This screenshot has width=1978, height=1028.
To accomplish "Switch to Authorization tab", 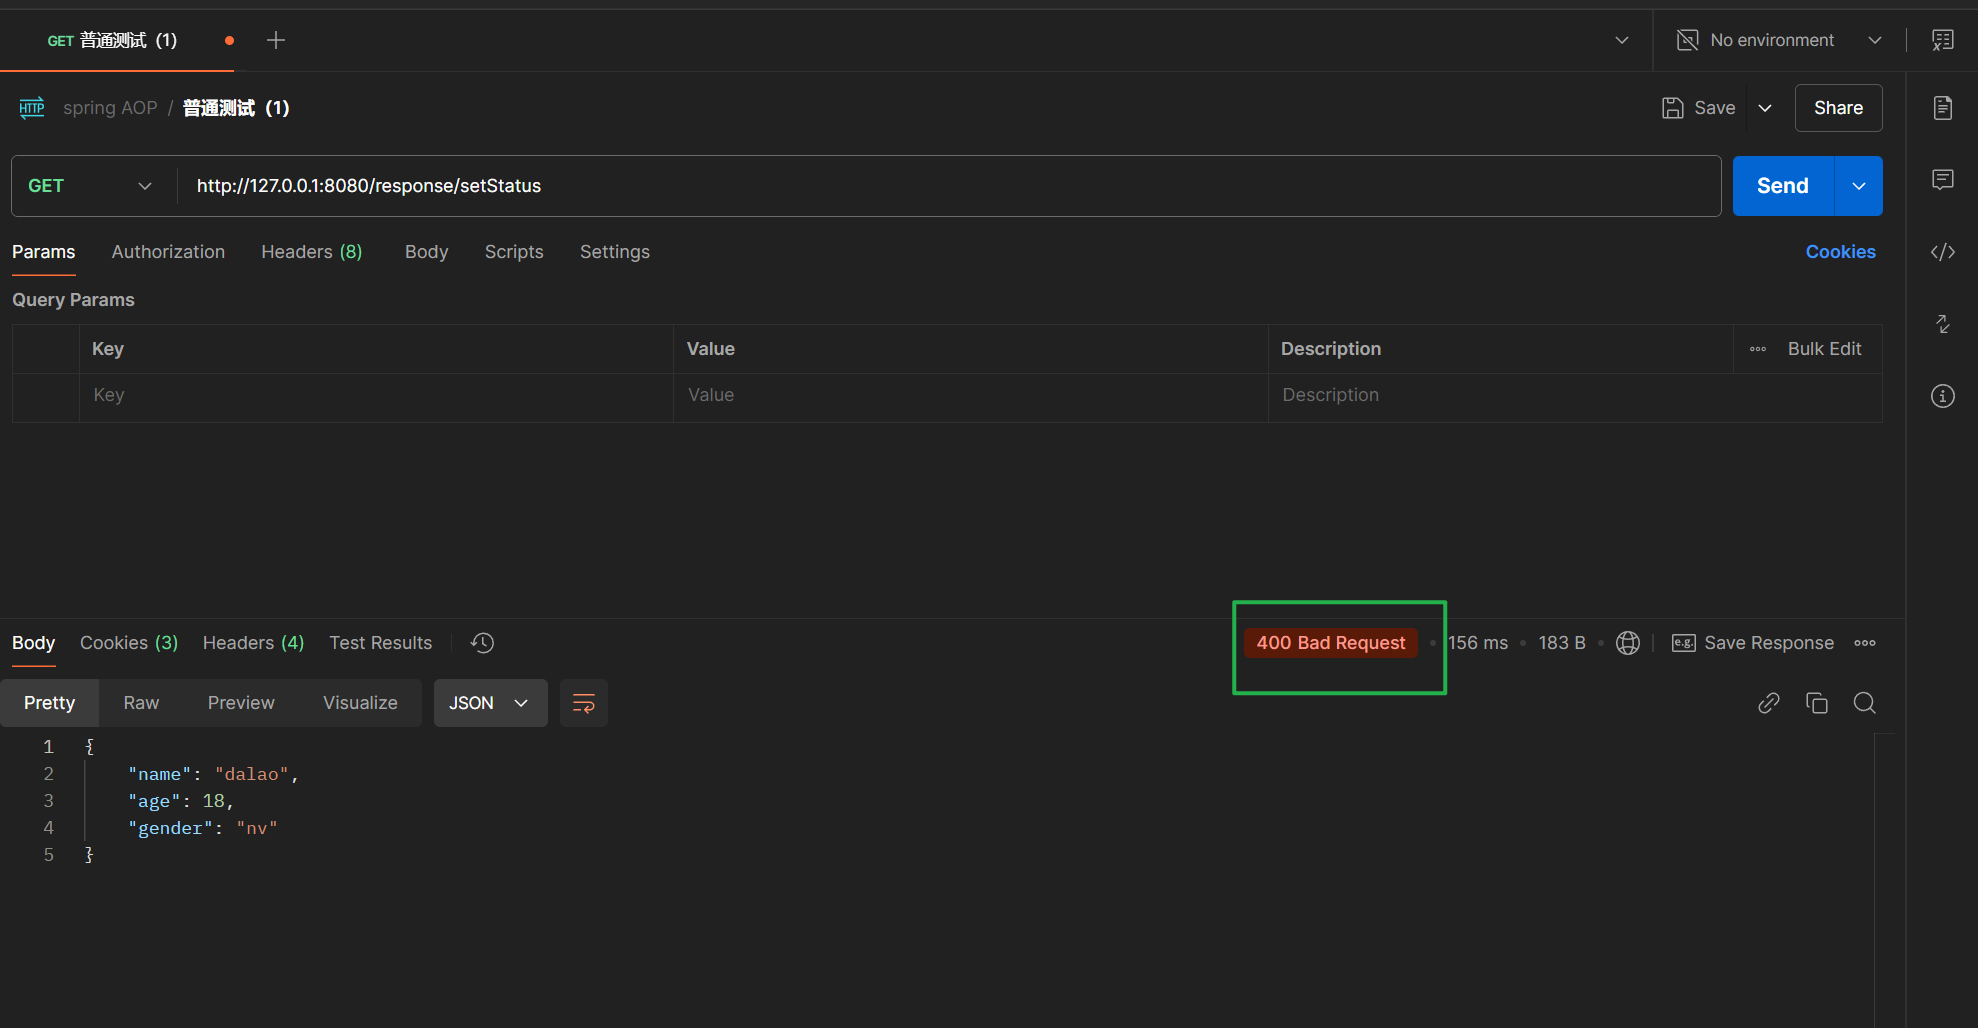I will pyautogui.click(x=168, y=252).
